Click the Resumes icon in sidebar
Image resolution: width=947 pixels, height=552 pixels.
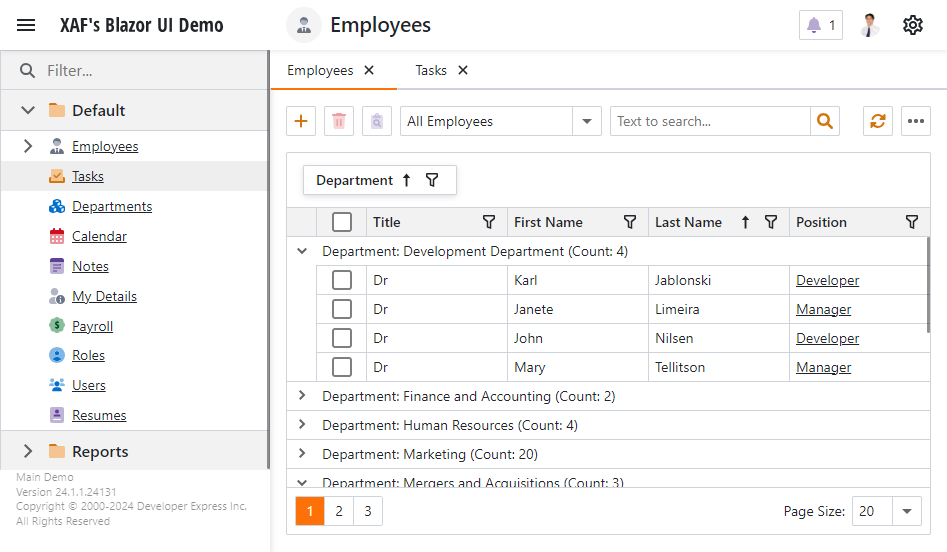click(57, 415)
